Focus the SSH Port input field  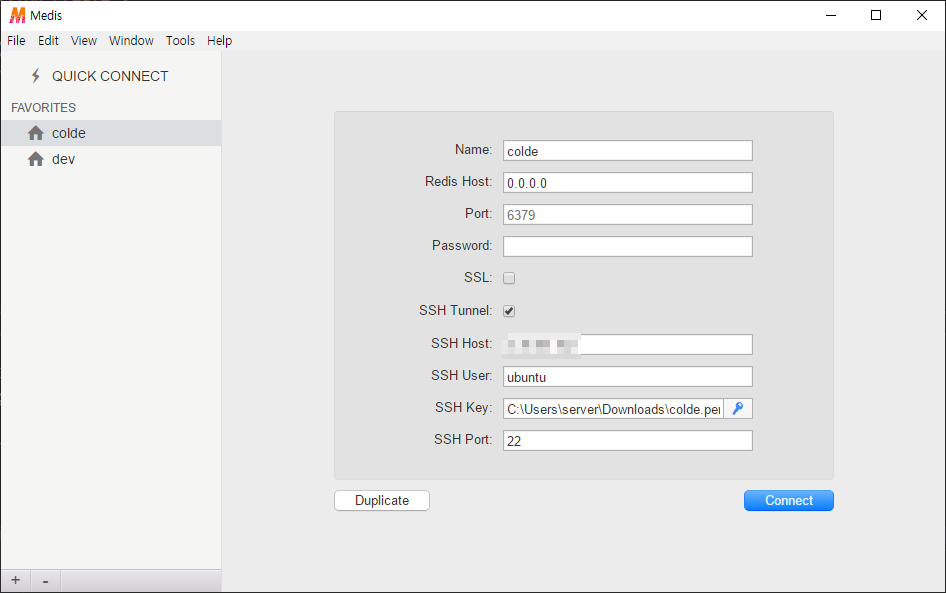click(x=627, y=440)
